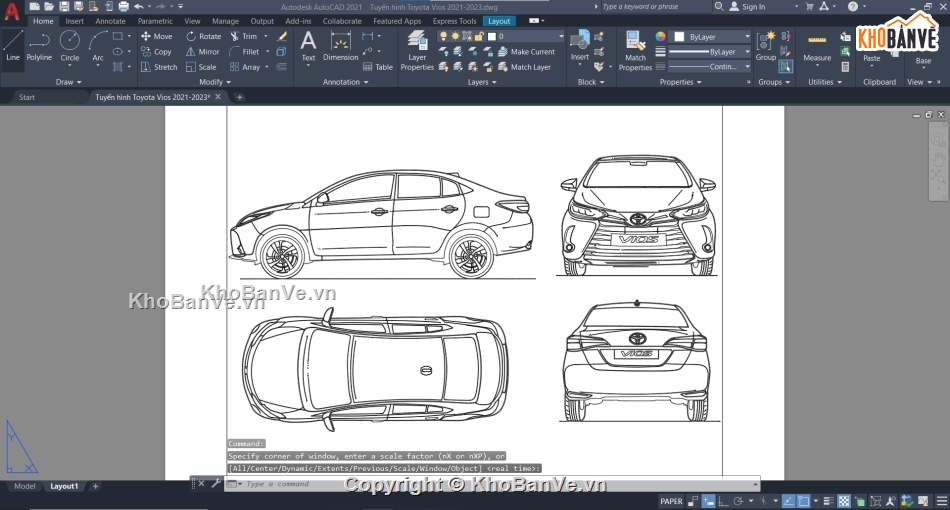Screen dimensions: 950x510
Task: Open the Parametric ribbon tab
Action: click(x=155, y=21)
